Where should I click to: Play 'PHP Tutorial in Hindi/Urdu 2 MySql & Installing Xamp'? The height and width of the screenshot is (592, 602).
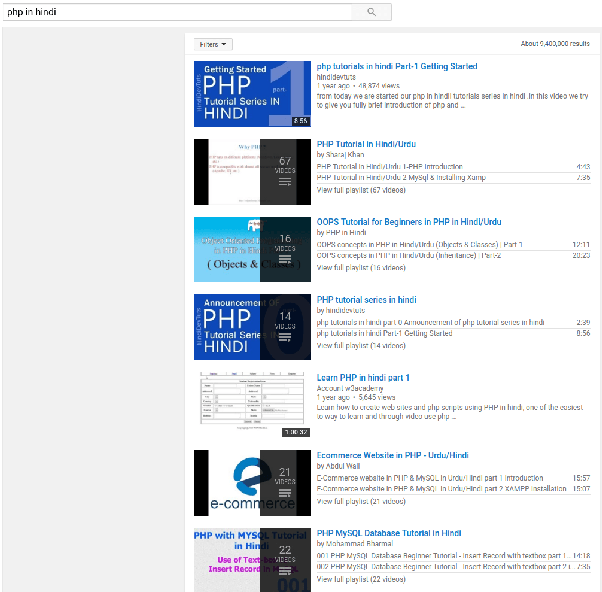[401, 177]
